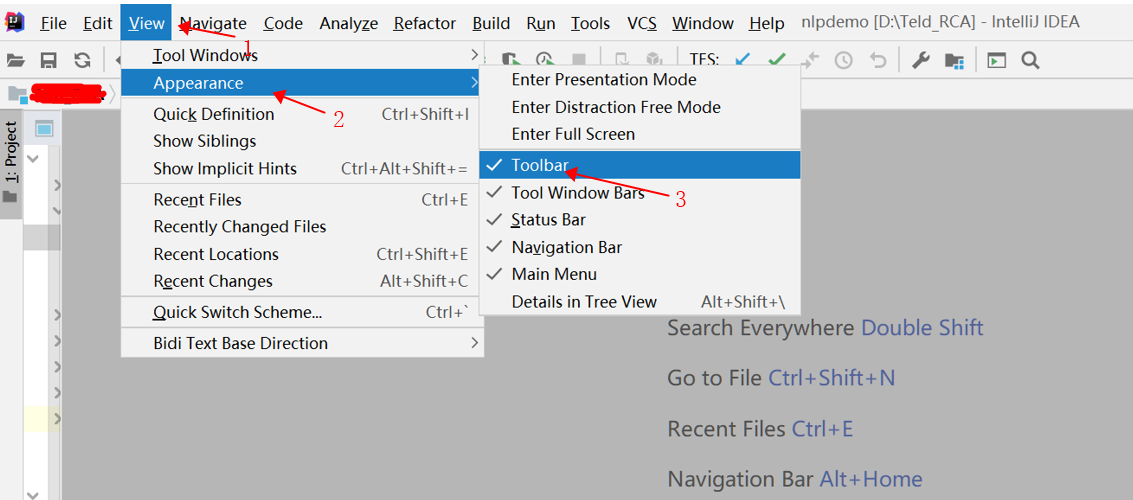Click the Profiler run icon
1133x500 pixels.
pyautogui.click(x=544, y=60)
